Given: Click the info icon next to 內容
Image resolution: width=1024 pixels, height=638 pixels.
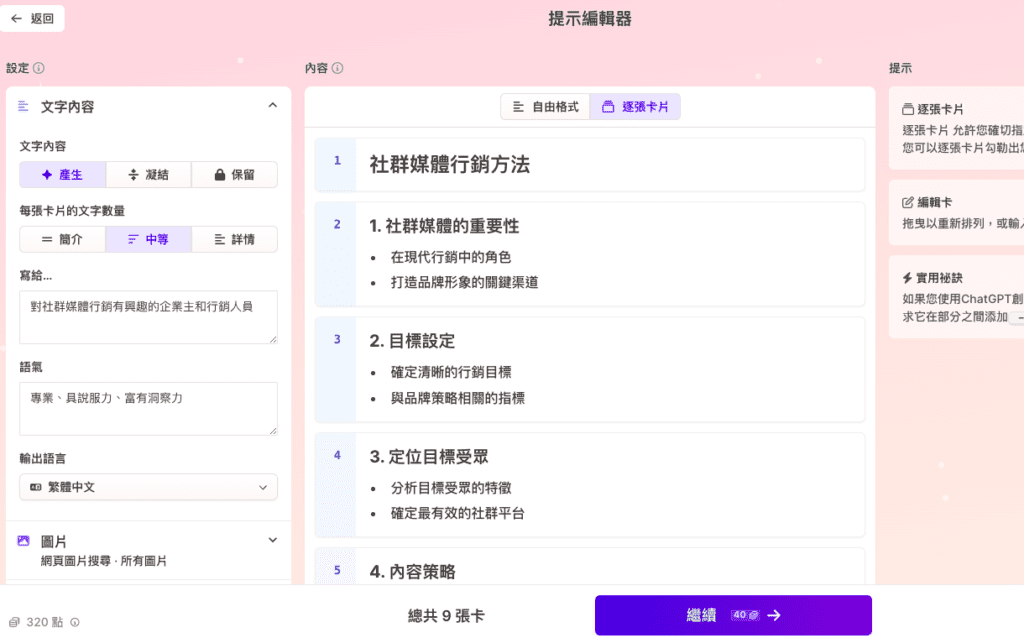Looking at the screenshot, I should [x=338, y=69].
